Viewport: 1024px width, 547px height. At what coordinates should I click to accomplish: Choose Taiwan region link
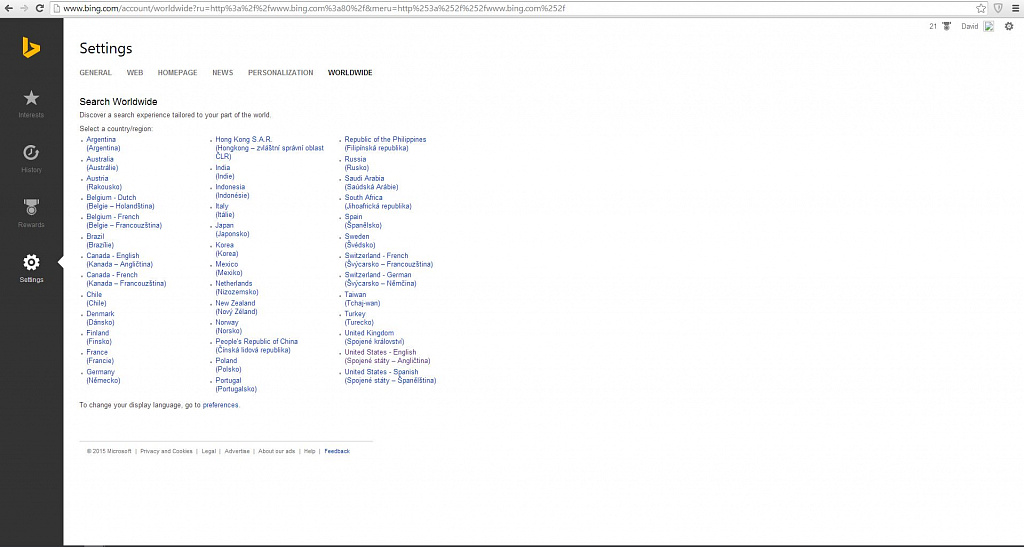pyautogui.click(x=362, y=298)
